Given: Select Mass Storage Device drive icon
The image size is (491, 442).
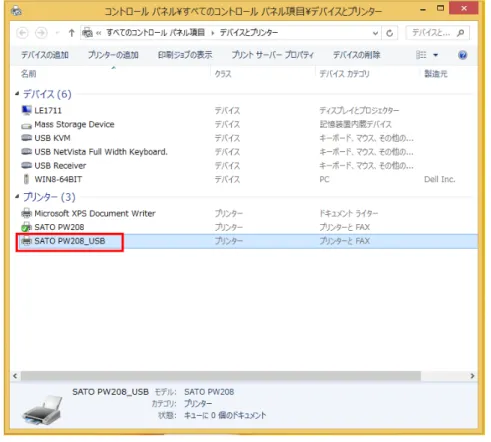Looking at the screenshot, I should [x=26, y=125].
